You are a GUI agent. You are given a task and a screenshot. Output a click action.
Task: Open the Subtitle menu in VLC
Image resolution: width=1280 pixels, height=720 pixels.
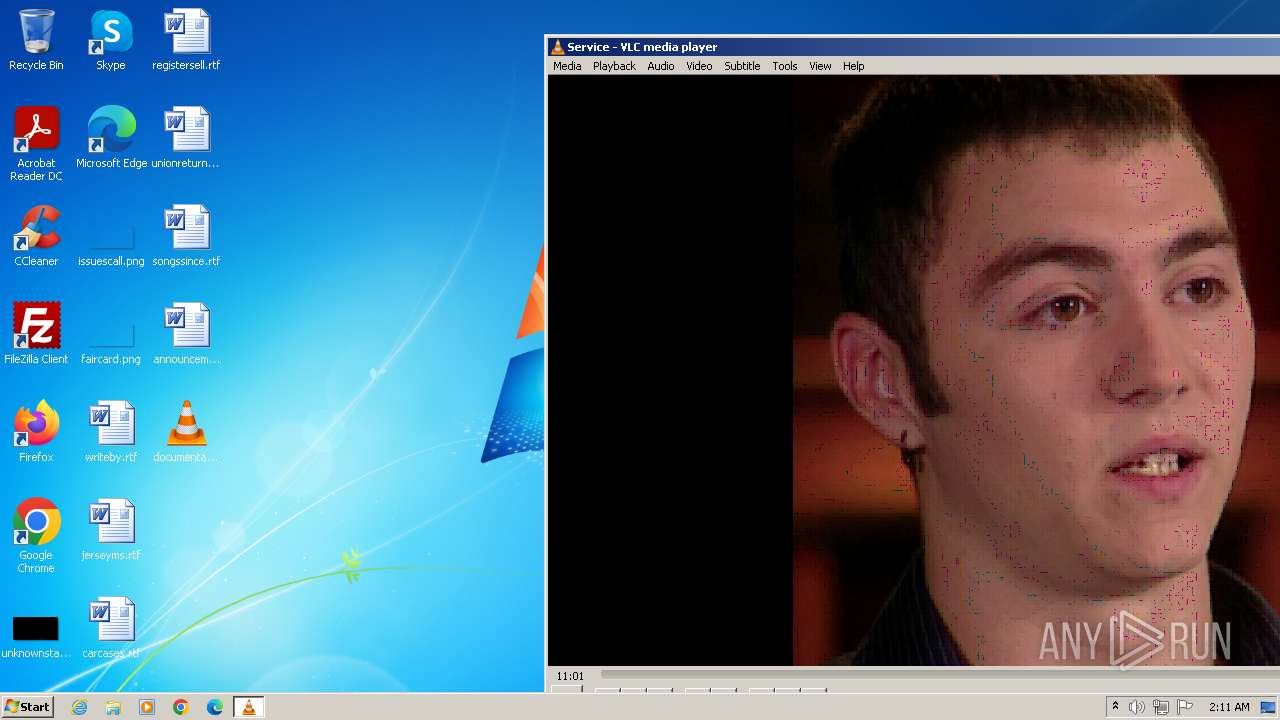pyautogui.click(x=742, y=66)
